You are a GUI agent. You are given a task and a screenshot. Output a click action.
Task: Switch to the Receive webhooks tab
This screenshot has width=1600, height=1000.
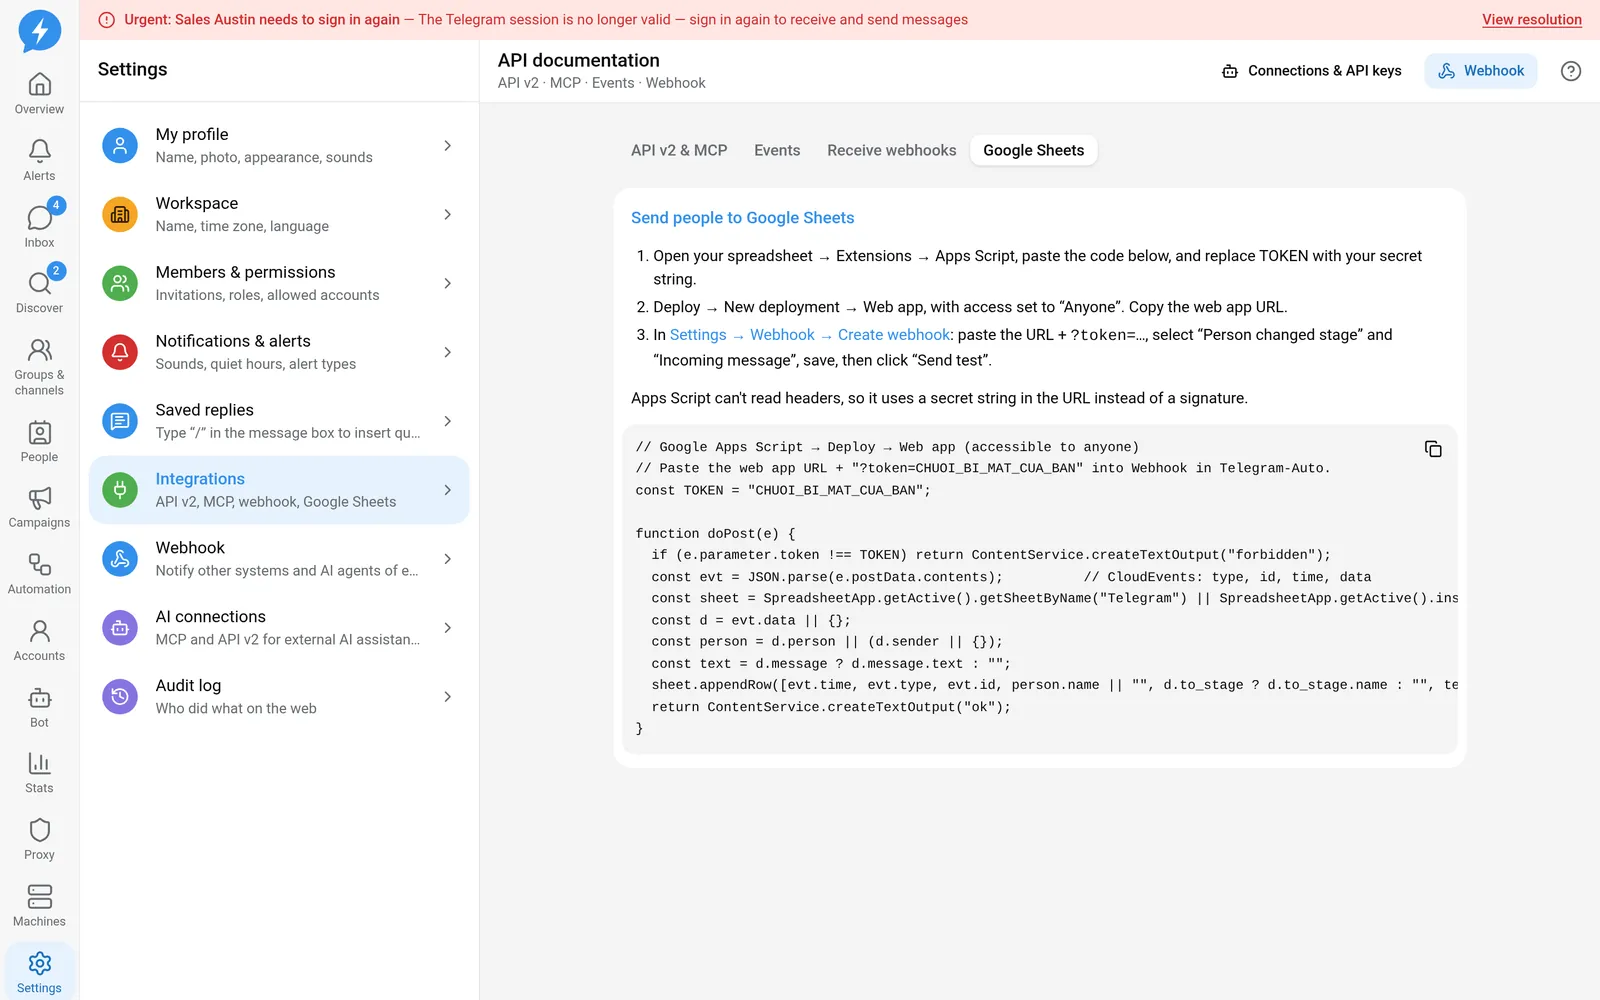891,151
